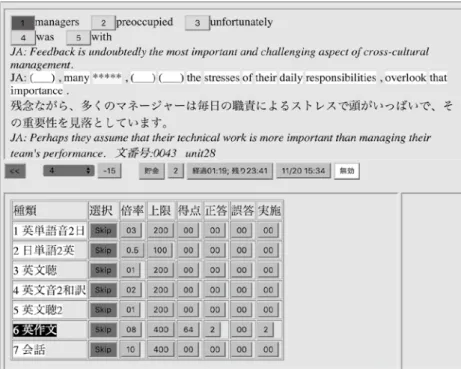Click the 上限 column header
461x369 pixels.
[161, 210]
